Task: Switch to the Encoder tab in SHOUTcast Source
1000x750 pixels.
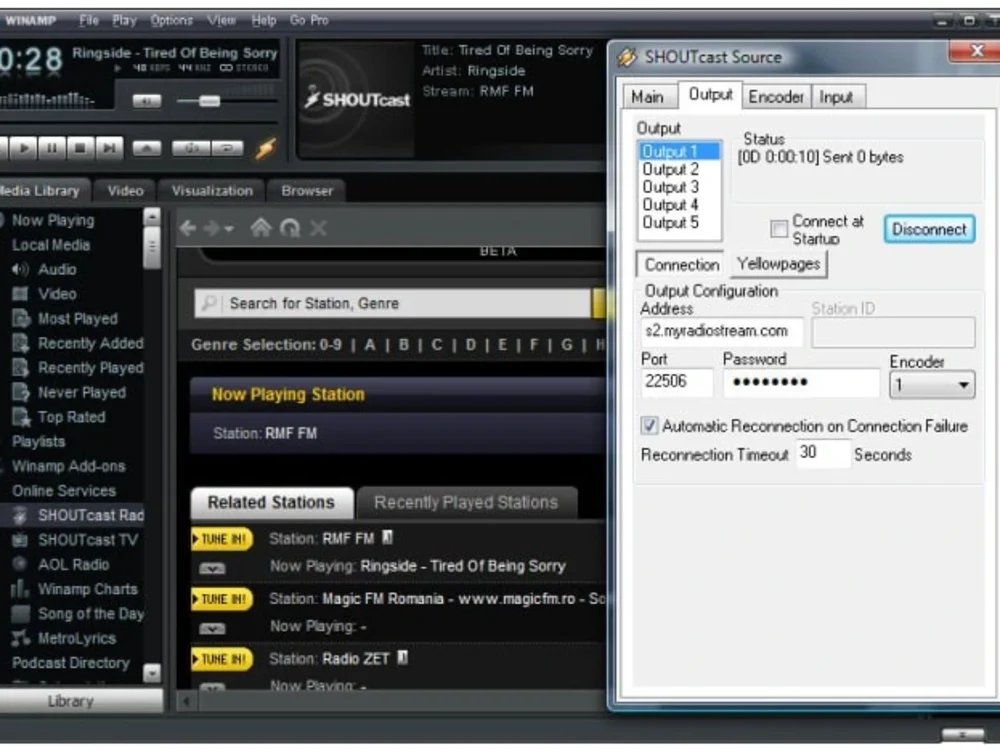Action: pyautogui.click(x=776, y=97)
